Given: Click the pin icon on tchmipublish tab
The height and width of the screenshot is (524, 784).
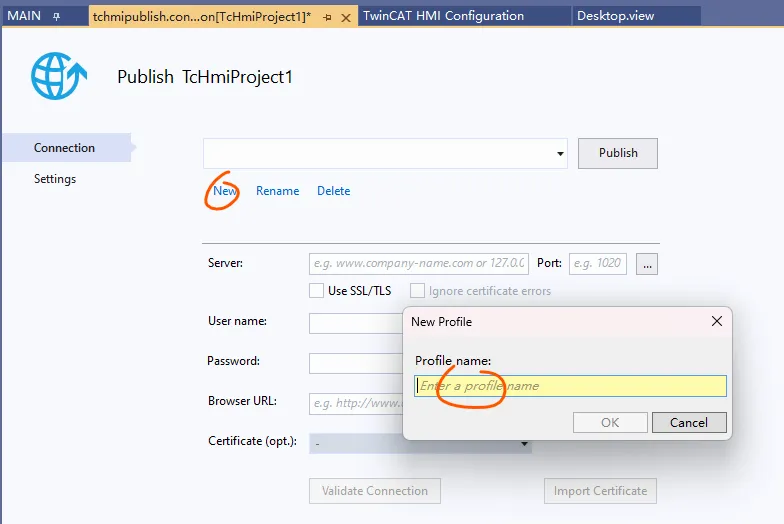Looking at the screenshot, I should (328, 18).
